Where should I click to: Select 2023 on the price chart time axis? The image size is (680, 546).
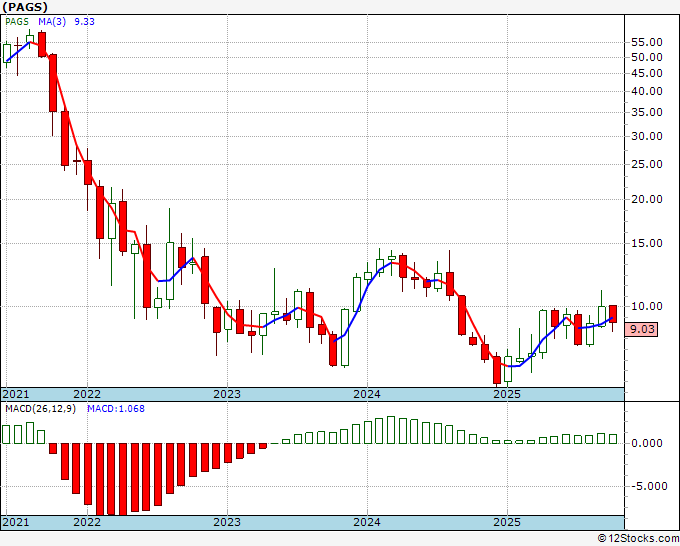(227, 394)
